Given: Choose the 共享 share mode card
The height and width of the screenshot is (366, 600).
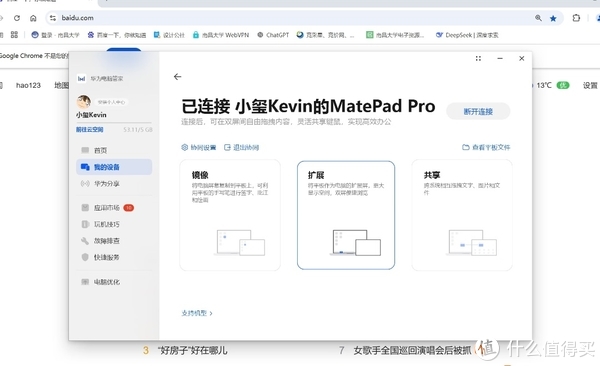Looking at the screenshot, I should [x=462, y=215].
